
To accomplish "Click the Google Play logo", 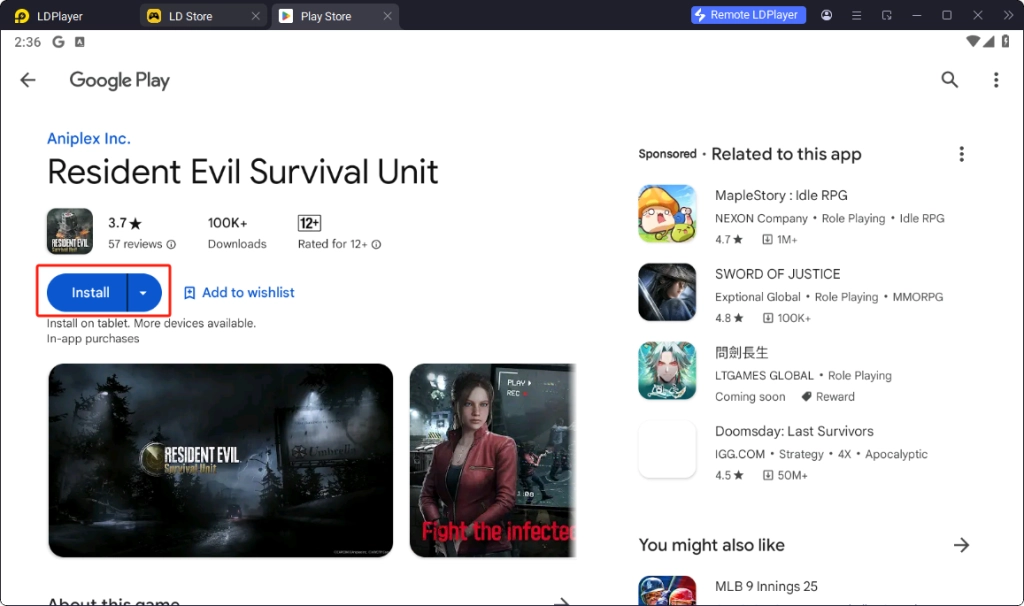I will [x=119, y=80].
